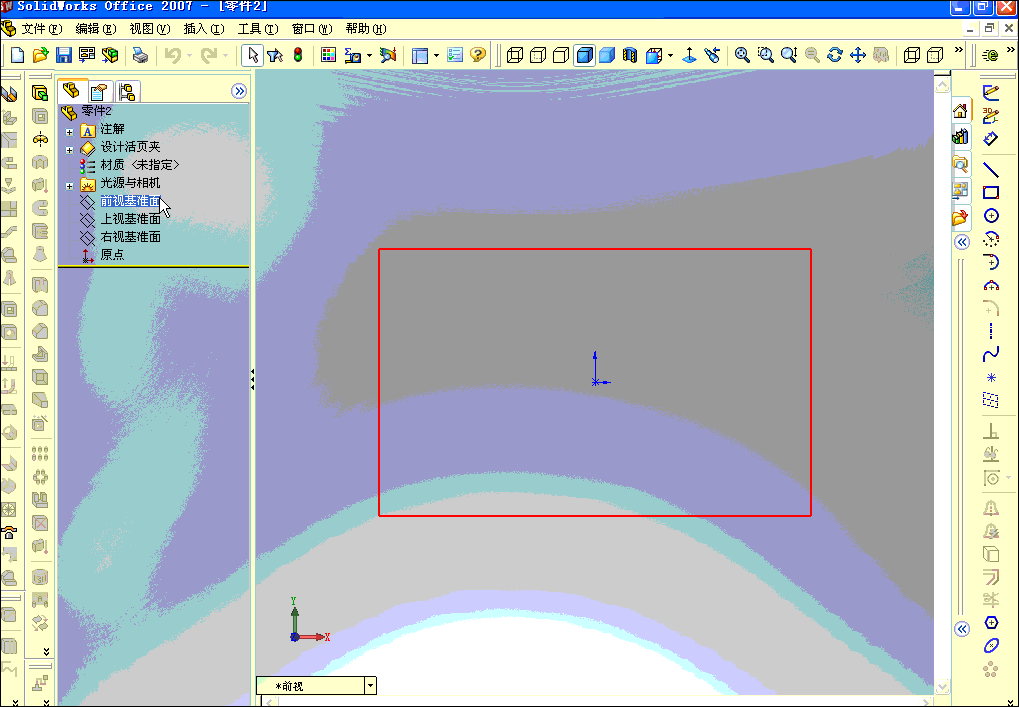This screenshot has width=1019, height=707.
Task: Open a file using the Open folder icon
Action: click(40, 55)
